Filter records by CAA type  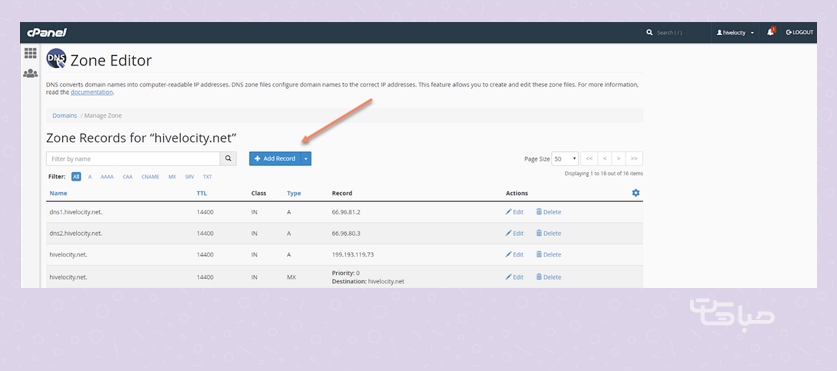pyautogui.click(x=128, y=177)
